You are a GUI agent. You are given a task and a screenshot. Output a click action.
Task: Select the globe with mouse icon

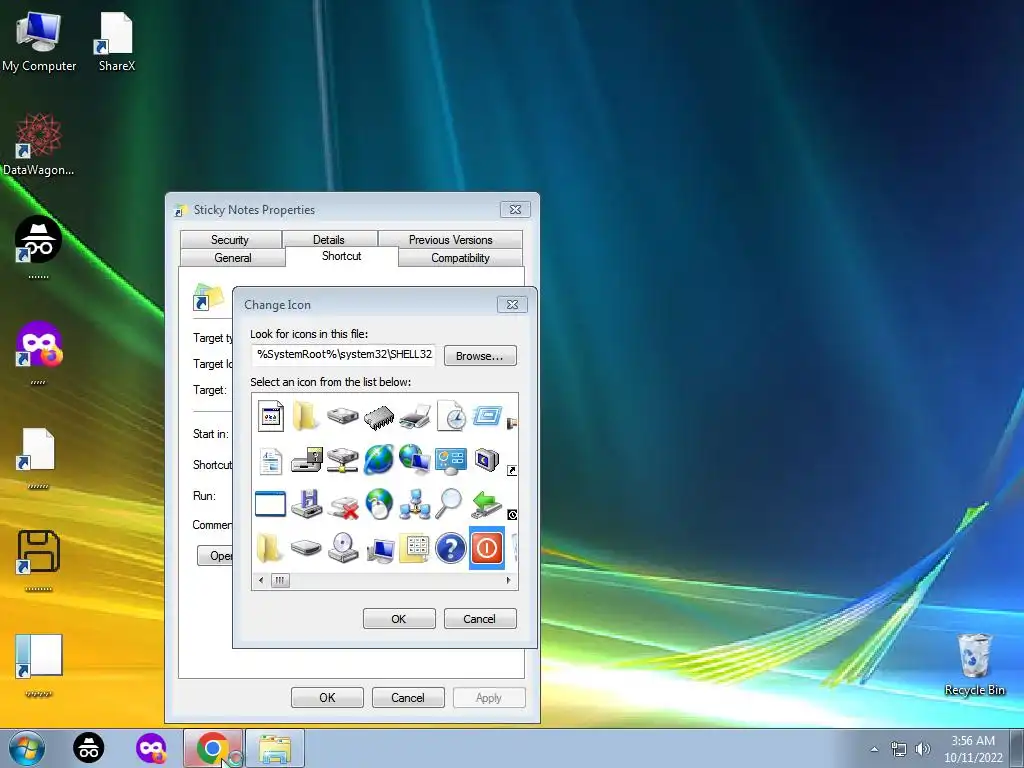[x=379, y=504]
